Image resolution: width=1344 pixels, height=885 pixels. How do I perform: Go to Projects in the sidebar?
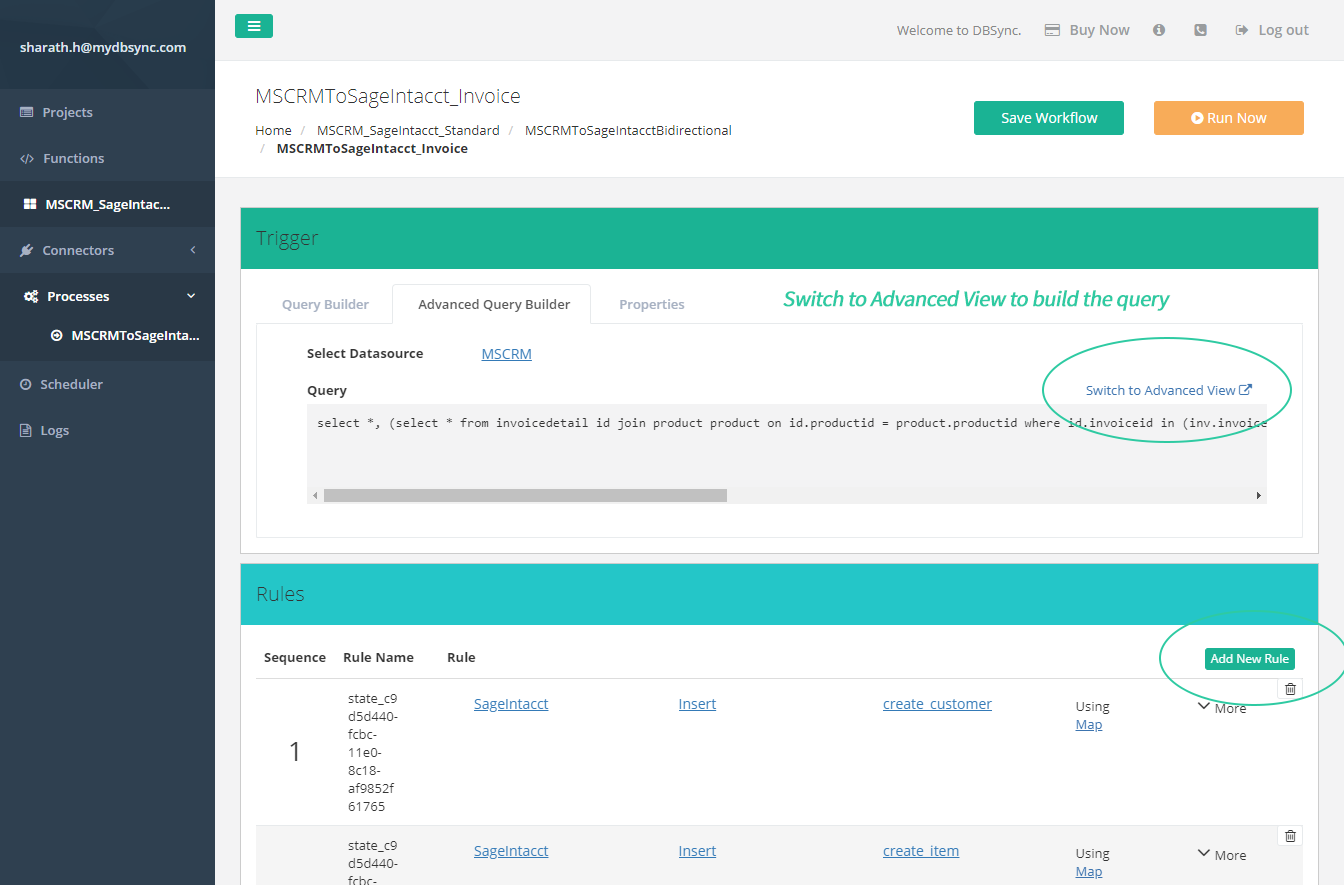(67, 112)
